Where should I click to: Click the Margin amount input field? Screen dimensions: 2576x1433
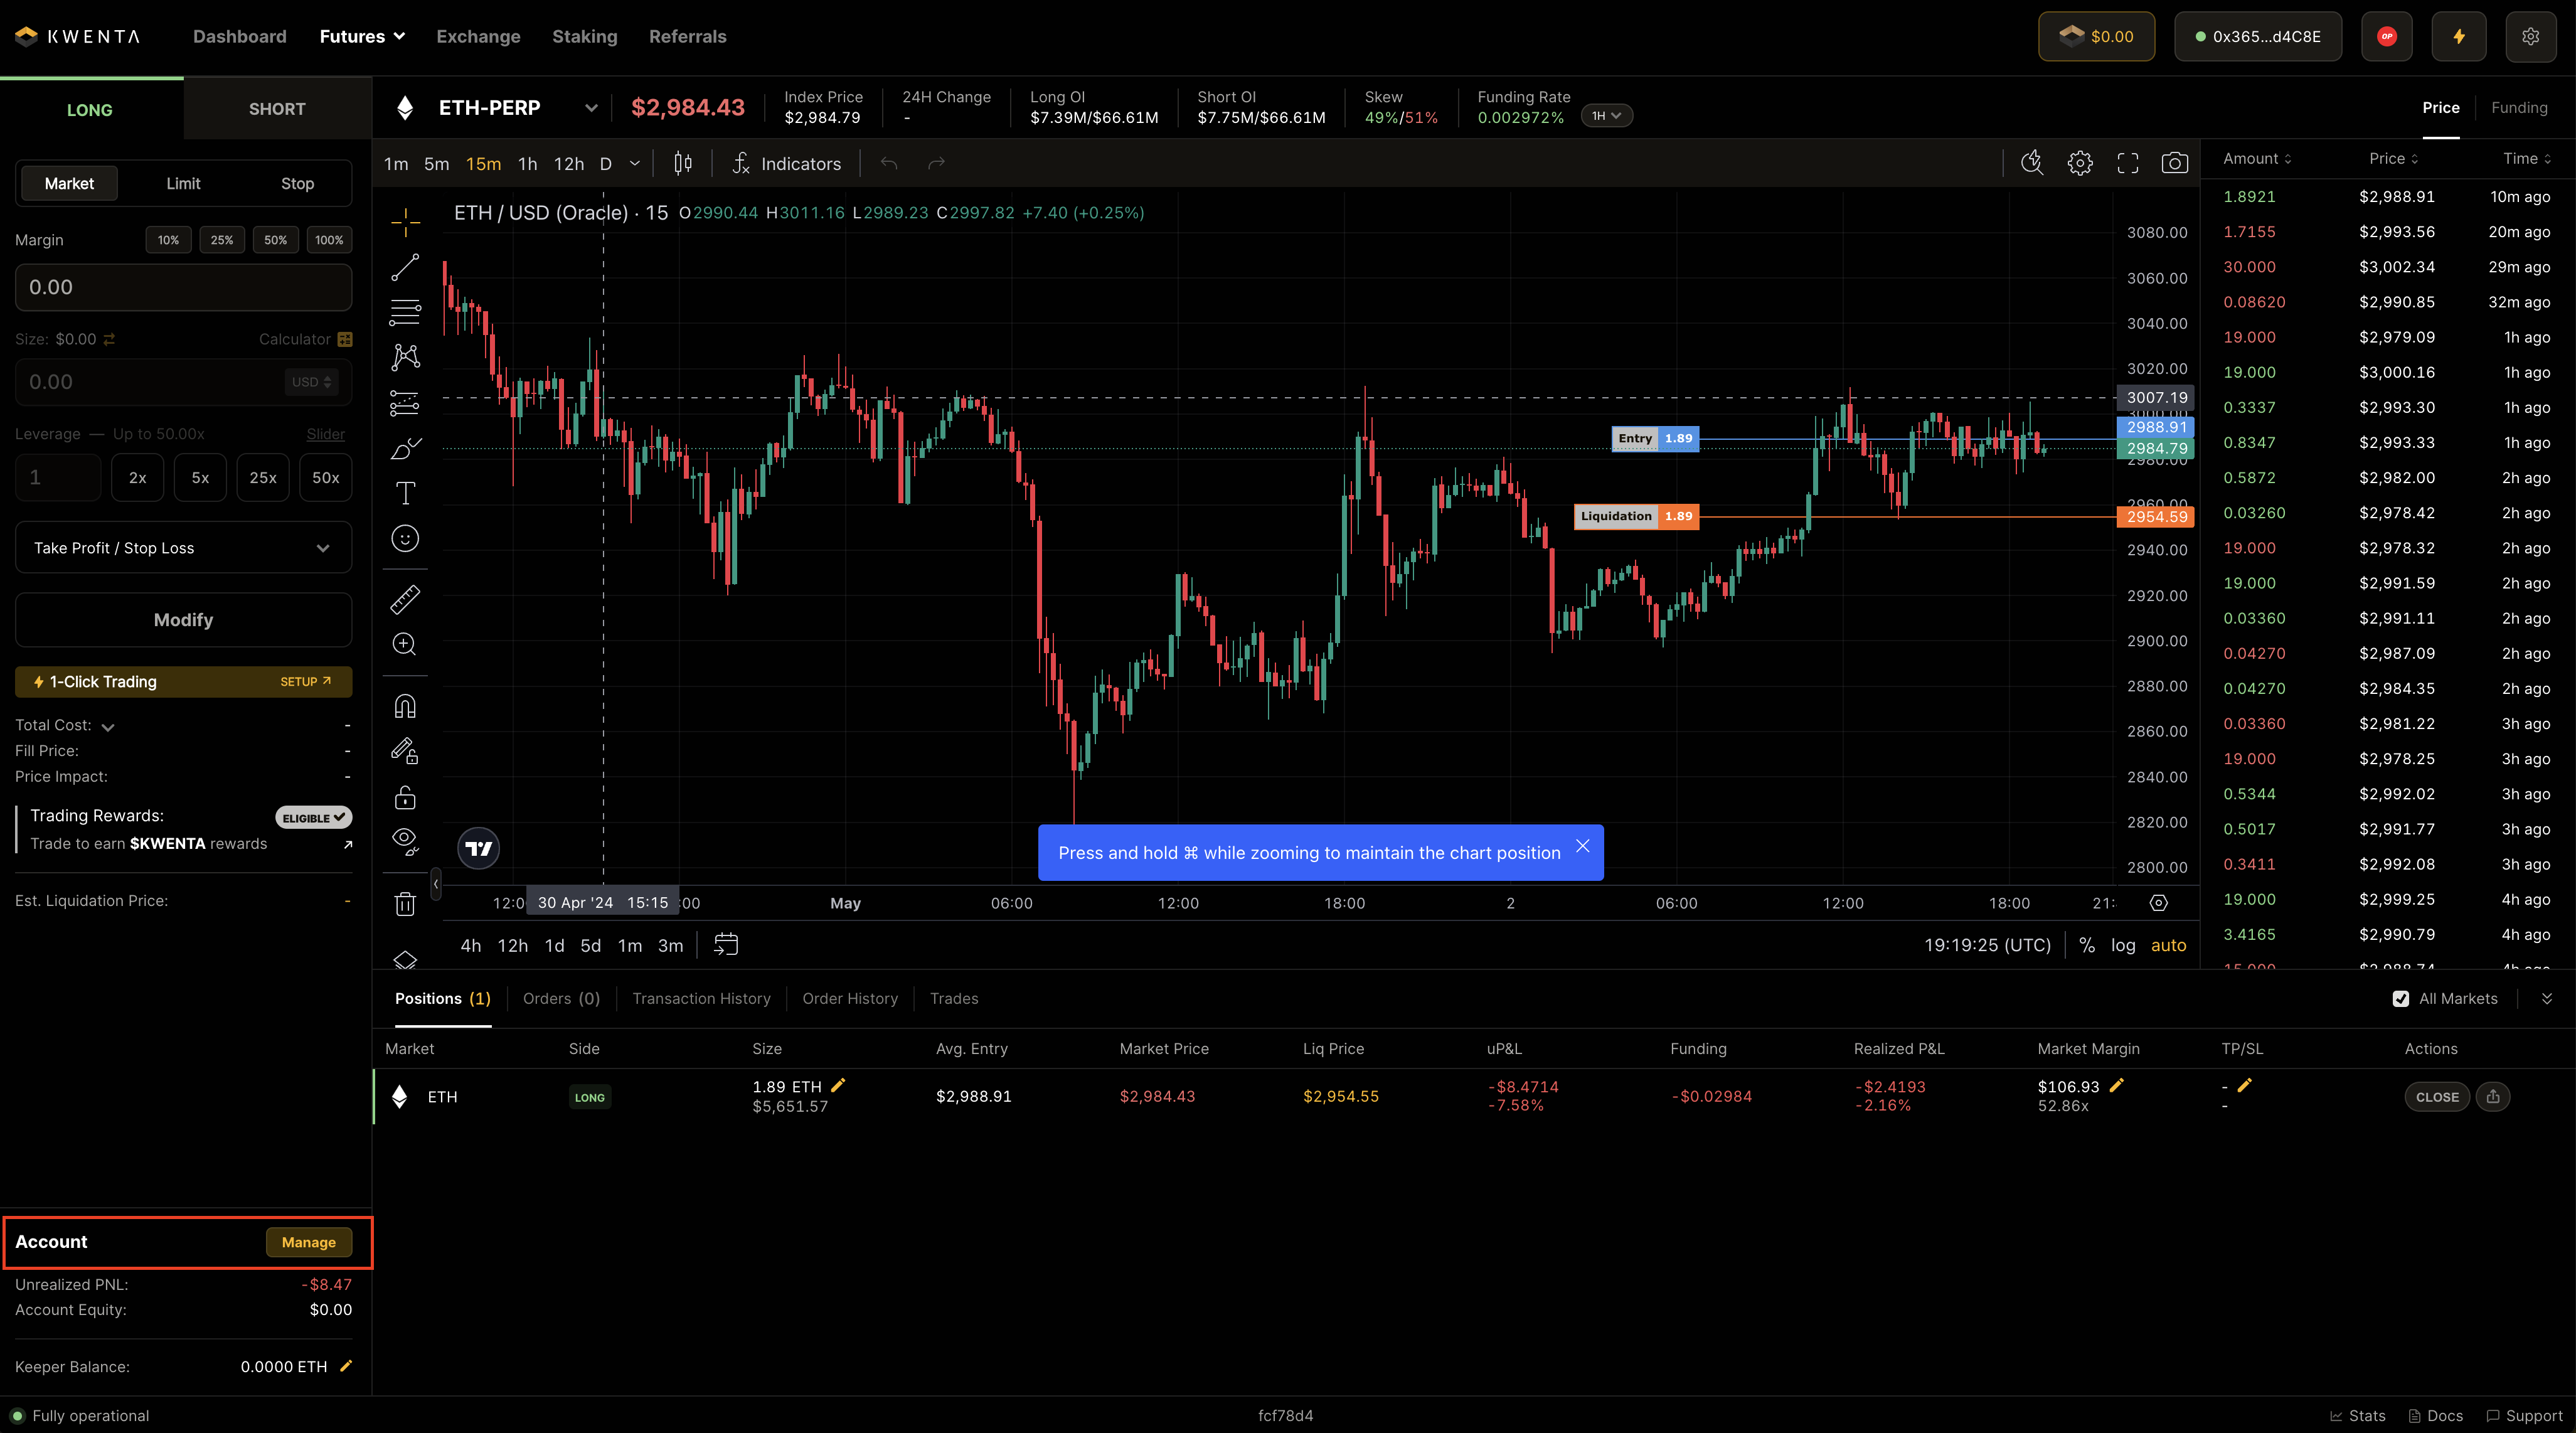point(184,287)
